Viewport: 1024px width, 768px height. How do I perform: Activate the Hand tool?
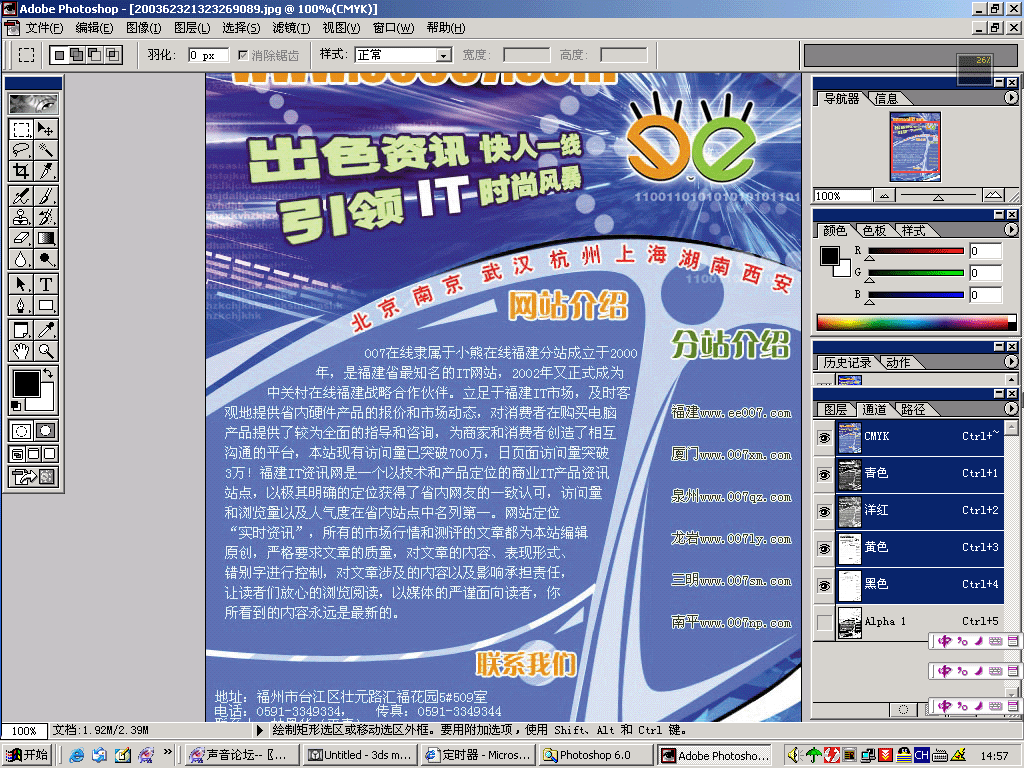[22, 351]
